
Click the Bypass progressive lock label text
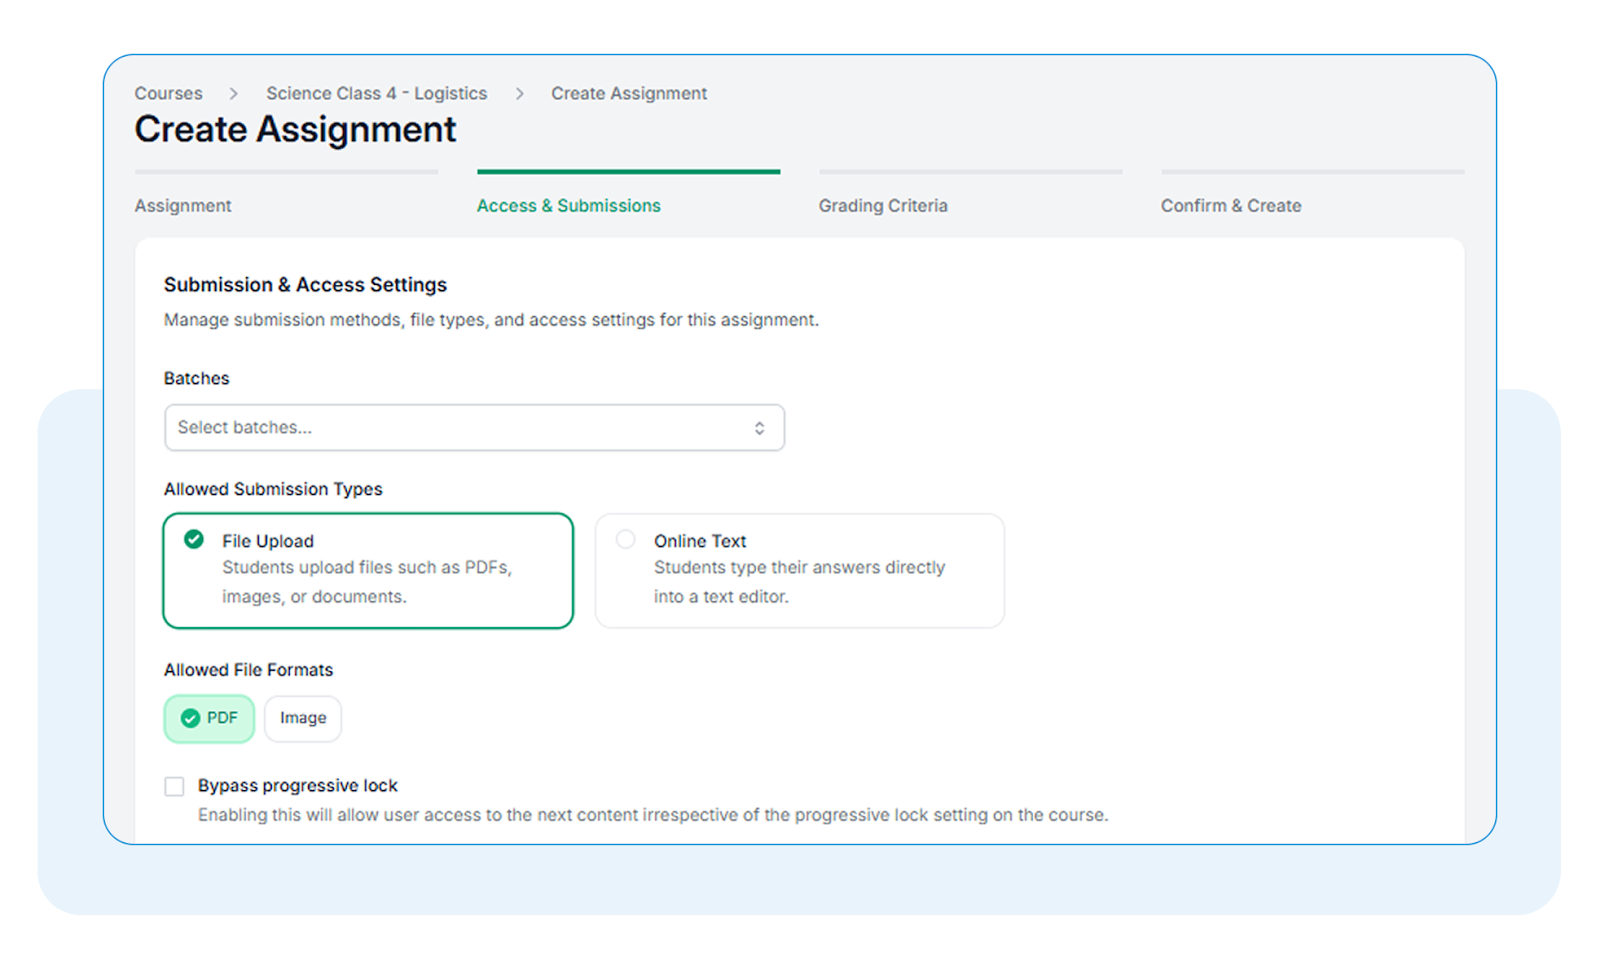(298, 786)
